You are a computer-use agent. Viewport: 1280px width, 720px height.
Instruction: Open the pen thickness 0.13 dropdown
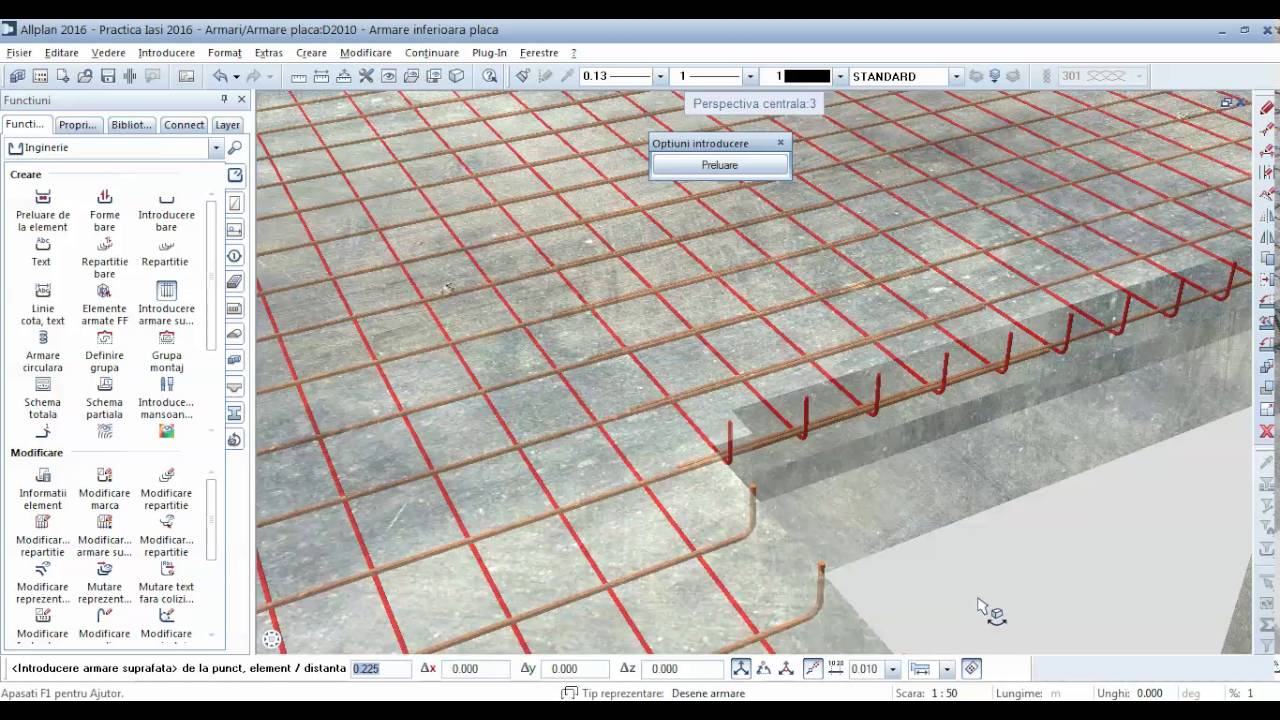point(660,76)
